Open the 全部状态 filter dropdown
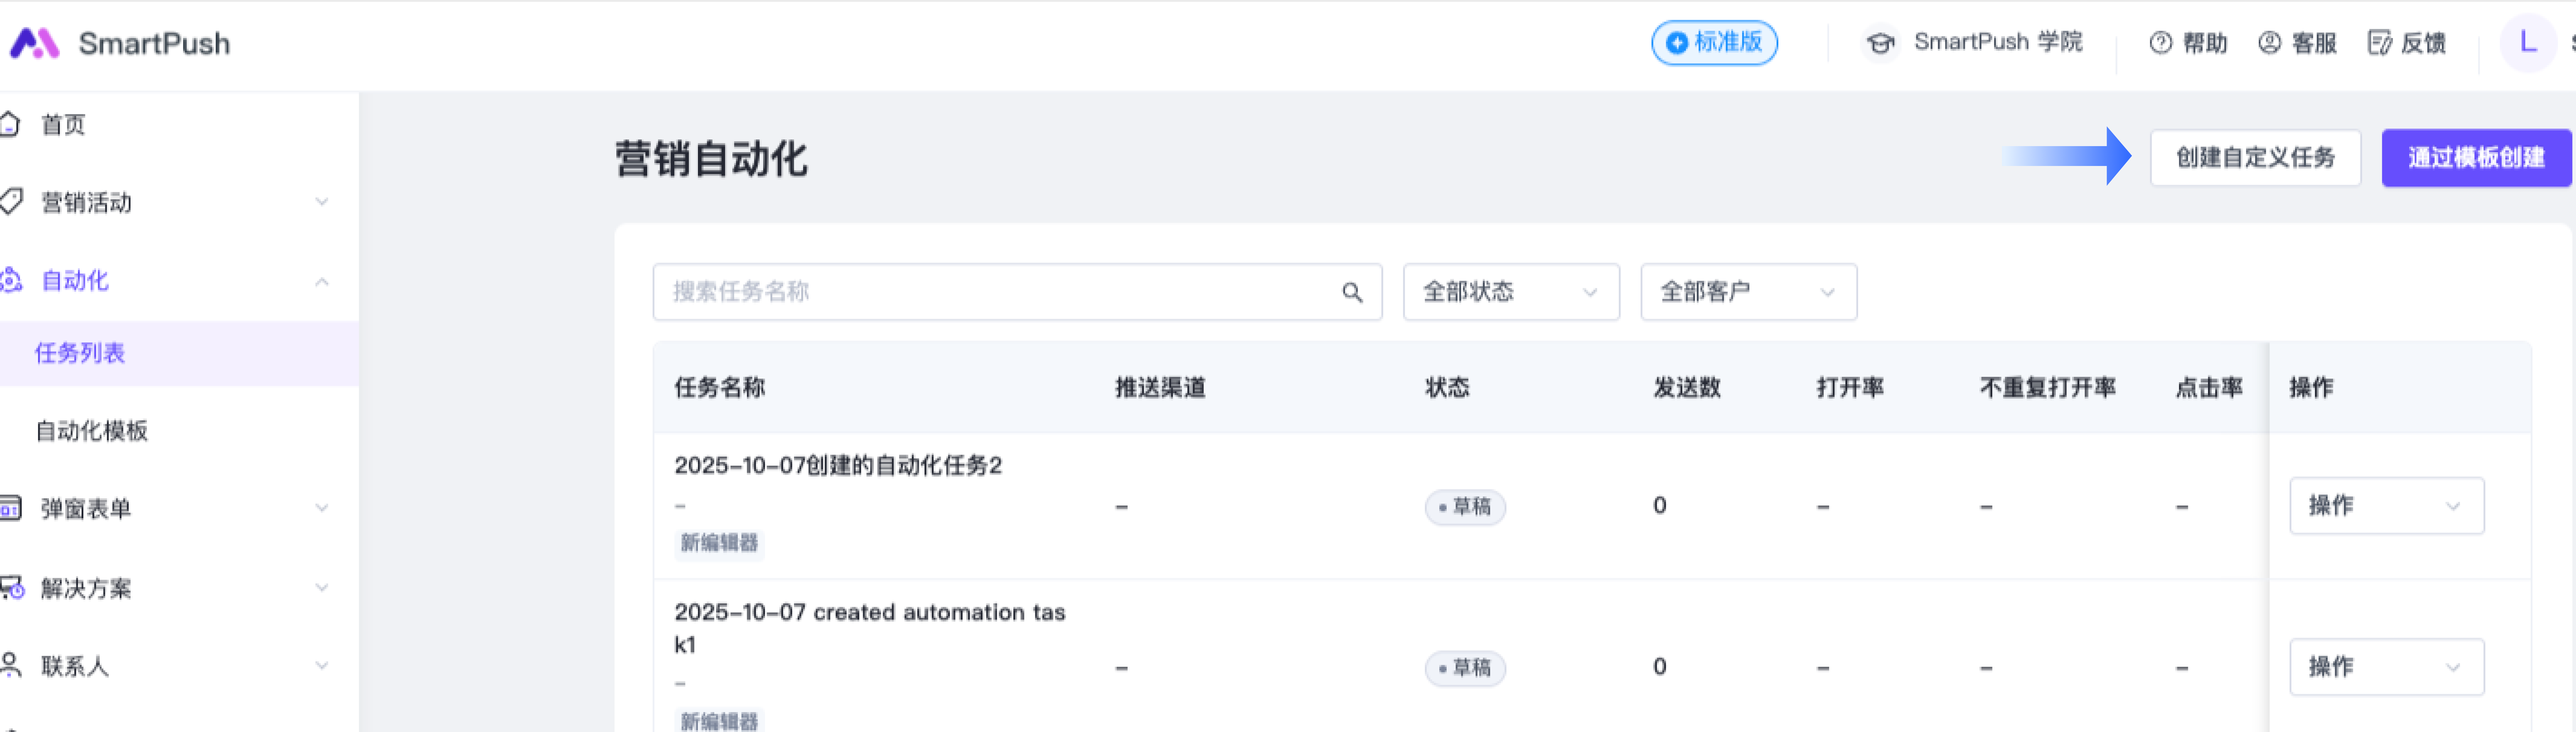The height and width of the screenshot is (732, 2576). pyautogui.click(x=1510, y=292)
